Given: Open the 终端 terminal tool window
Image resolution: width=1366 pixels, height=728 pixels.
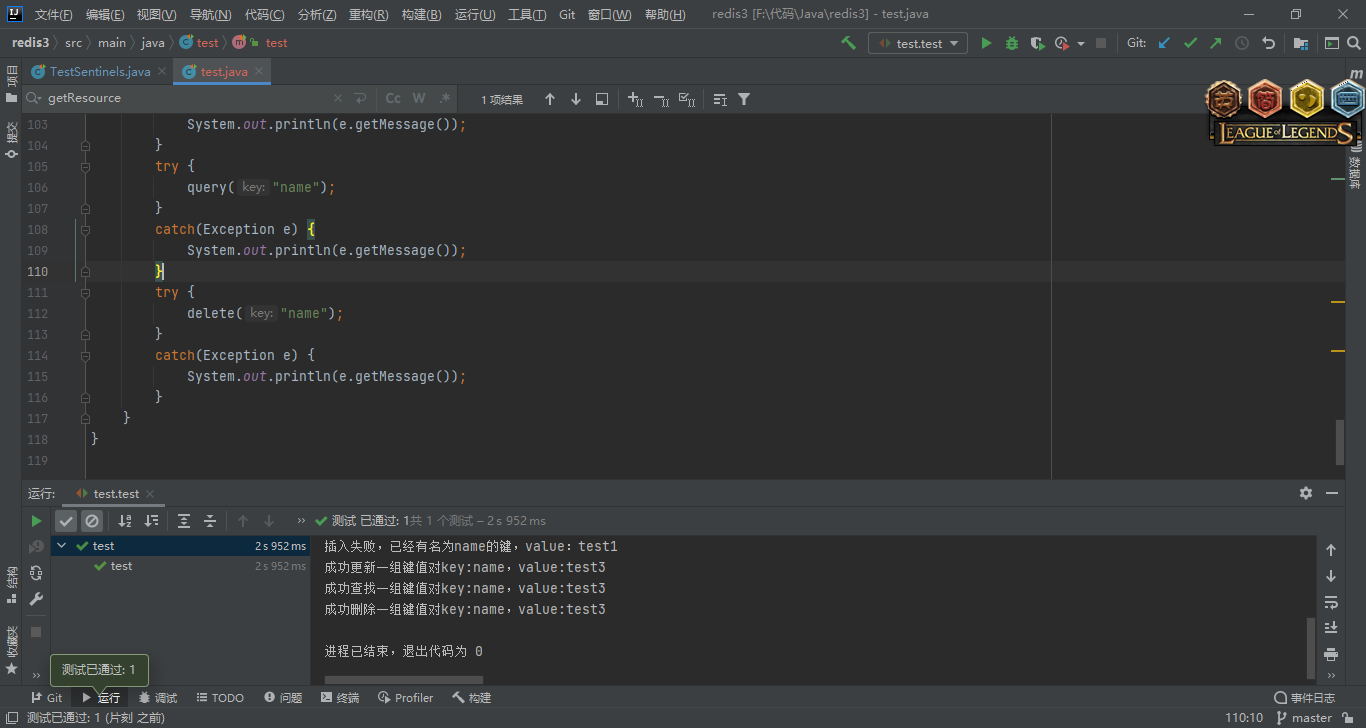Looking at the screenshot, I should click(x=340, y=698).
